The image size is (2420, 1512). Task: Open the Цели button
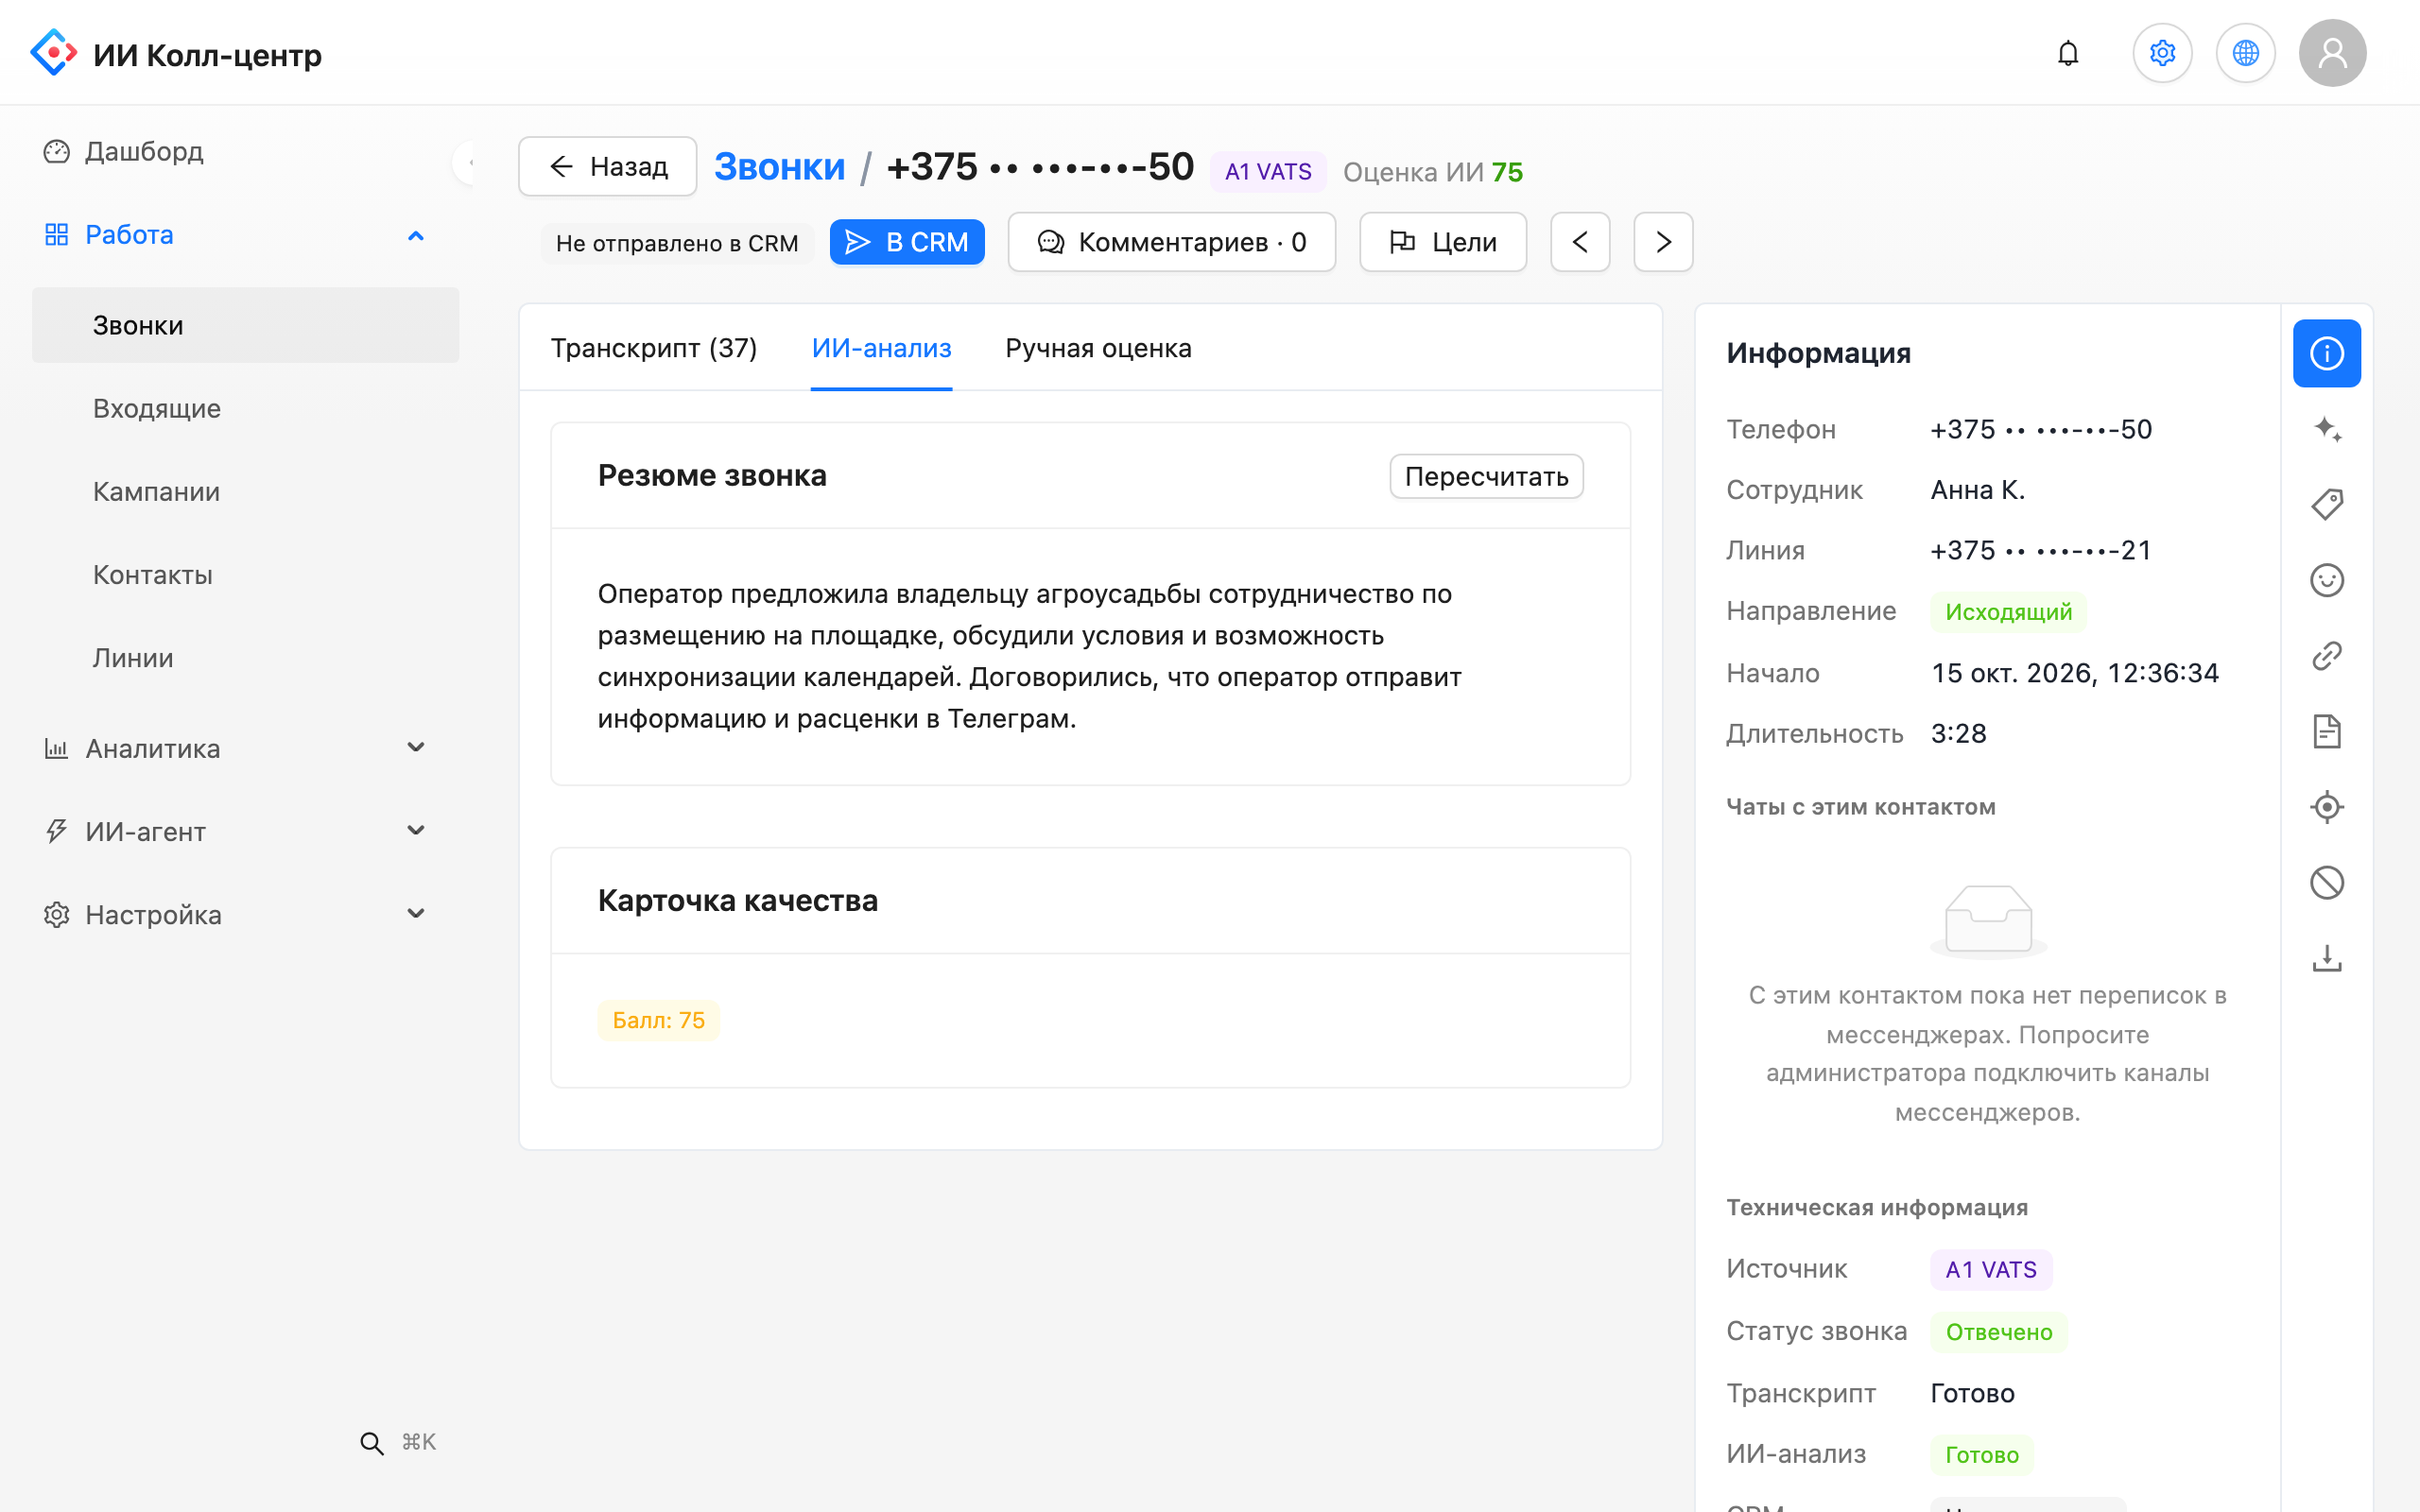tap(1443, 242)
